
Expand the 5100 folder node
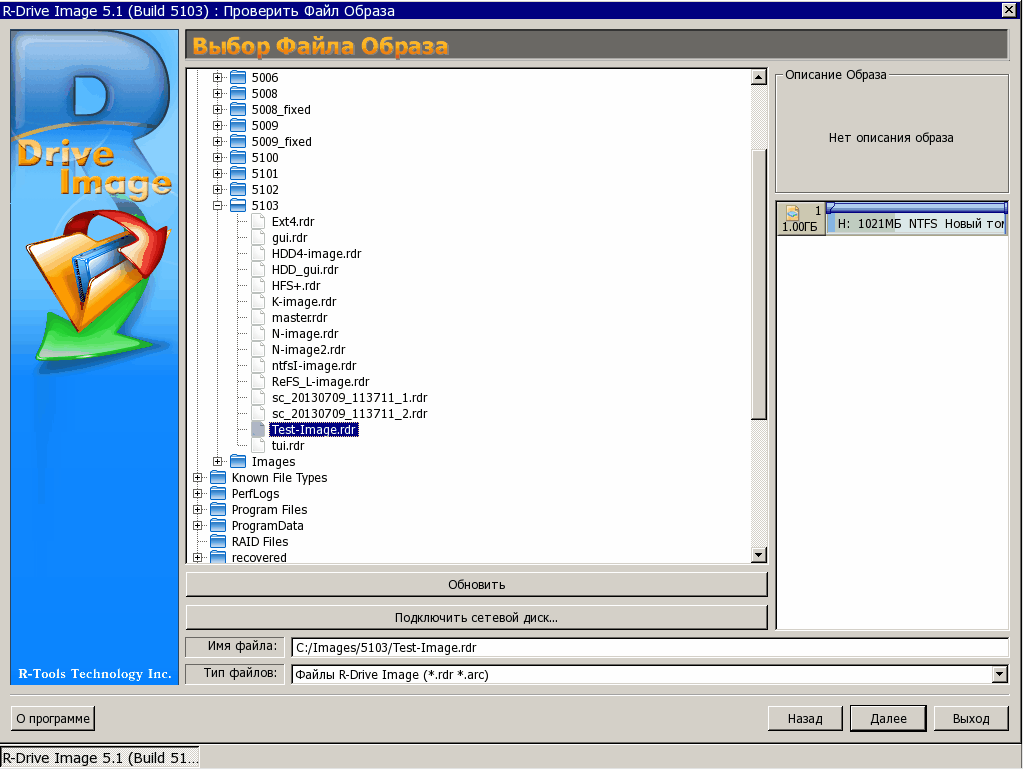pyautogui.click(x=218, y=157)
